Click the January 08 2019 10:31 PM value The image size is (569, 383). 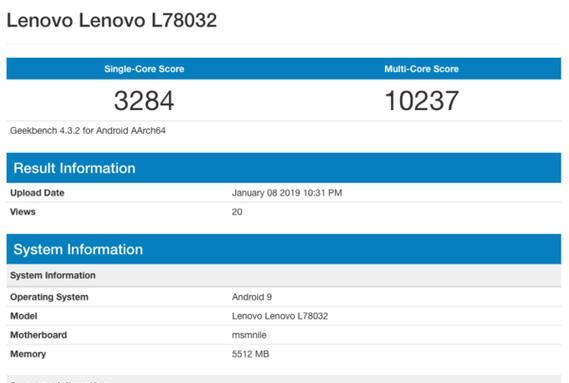pyautogui.click(x=287, y=193)
